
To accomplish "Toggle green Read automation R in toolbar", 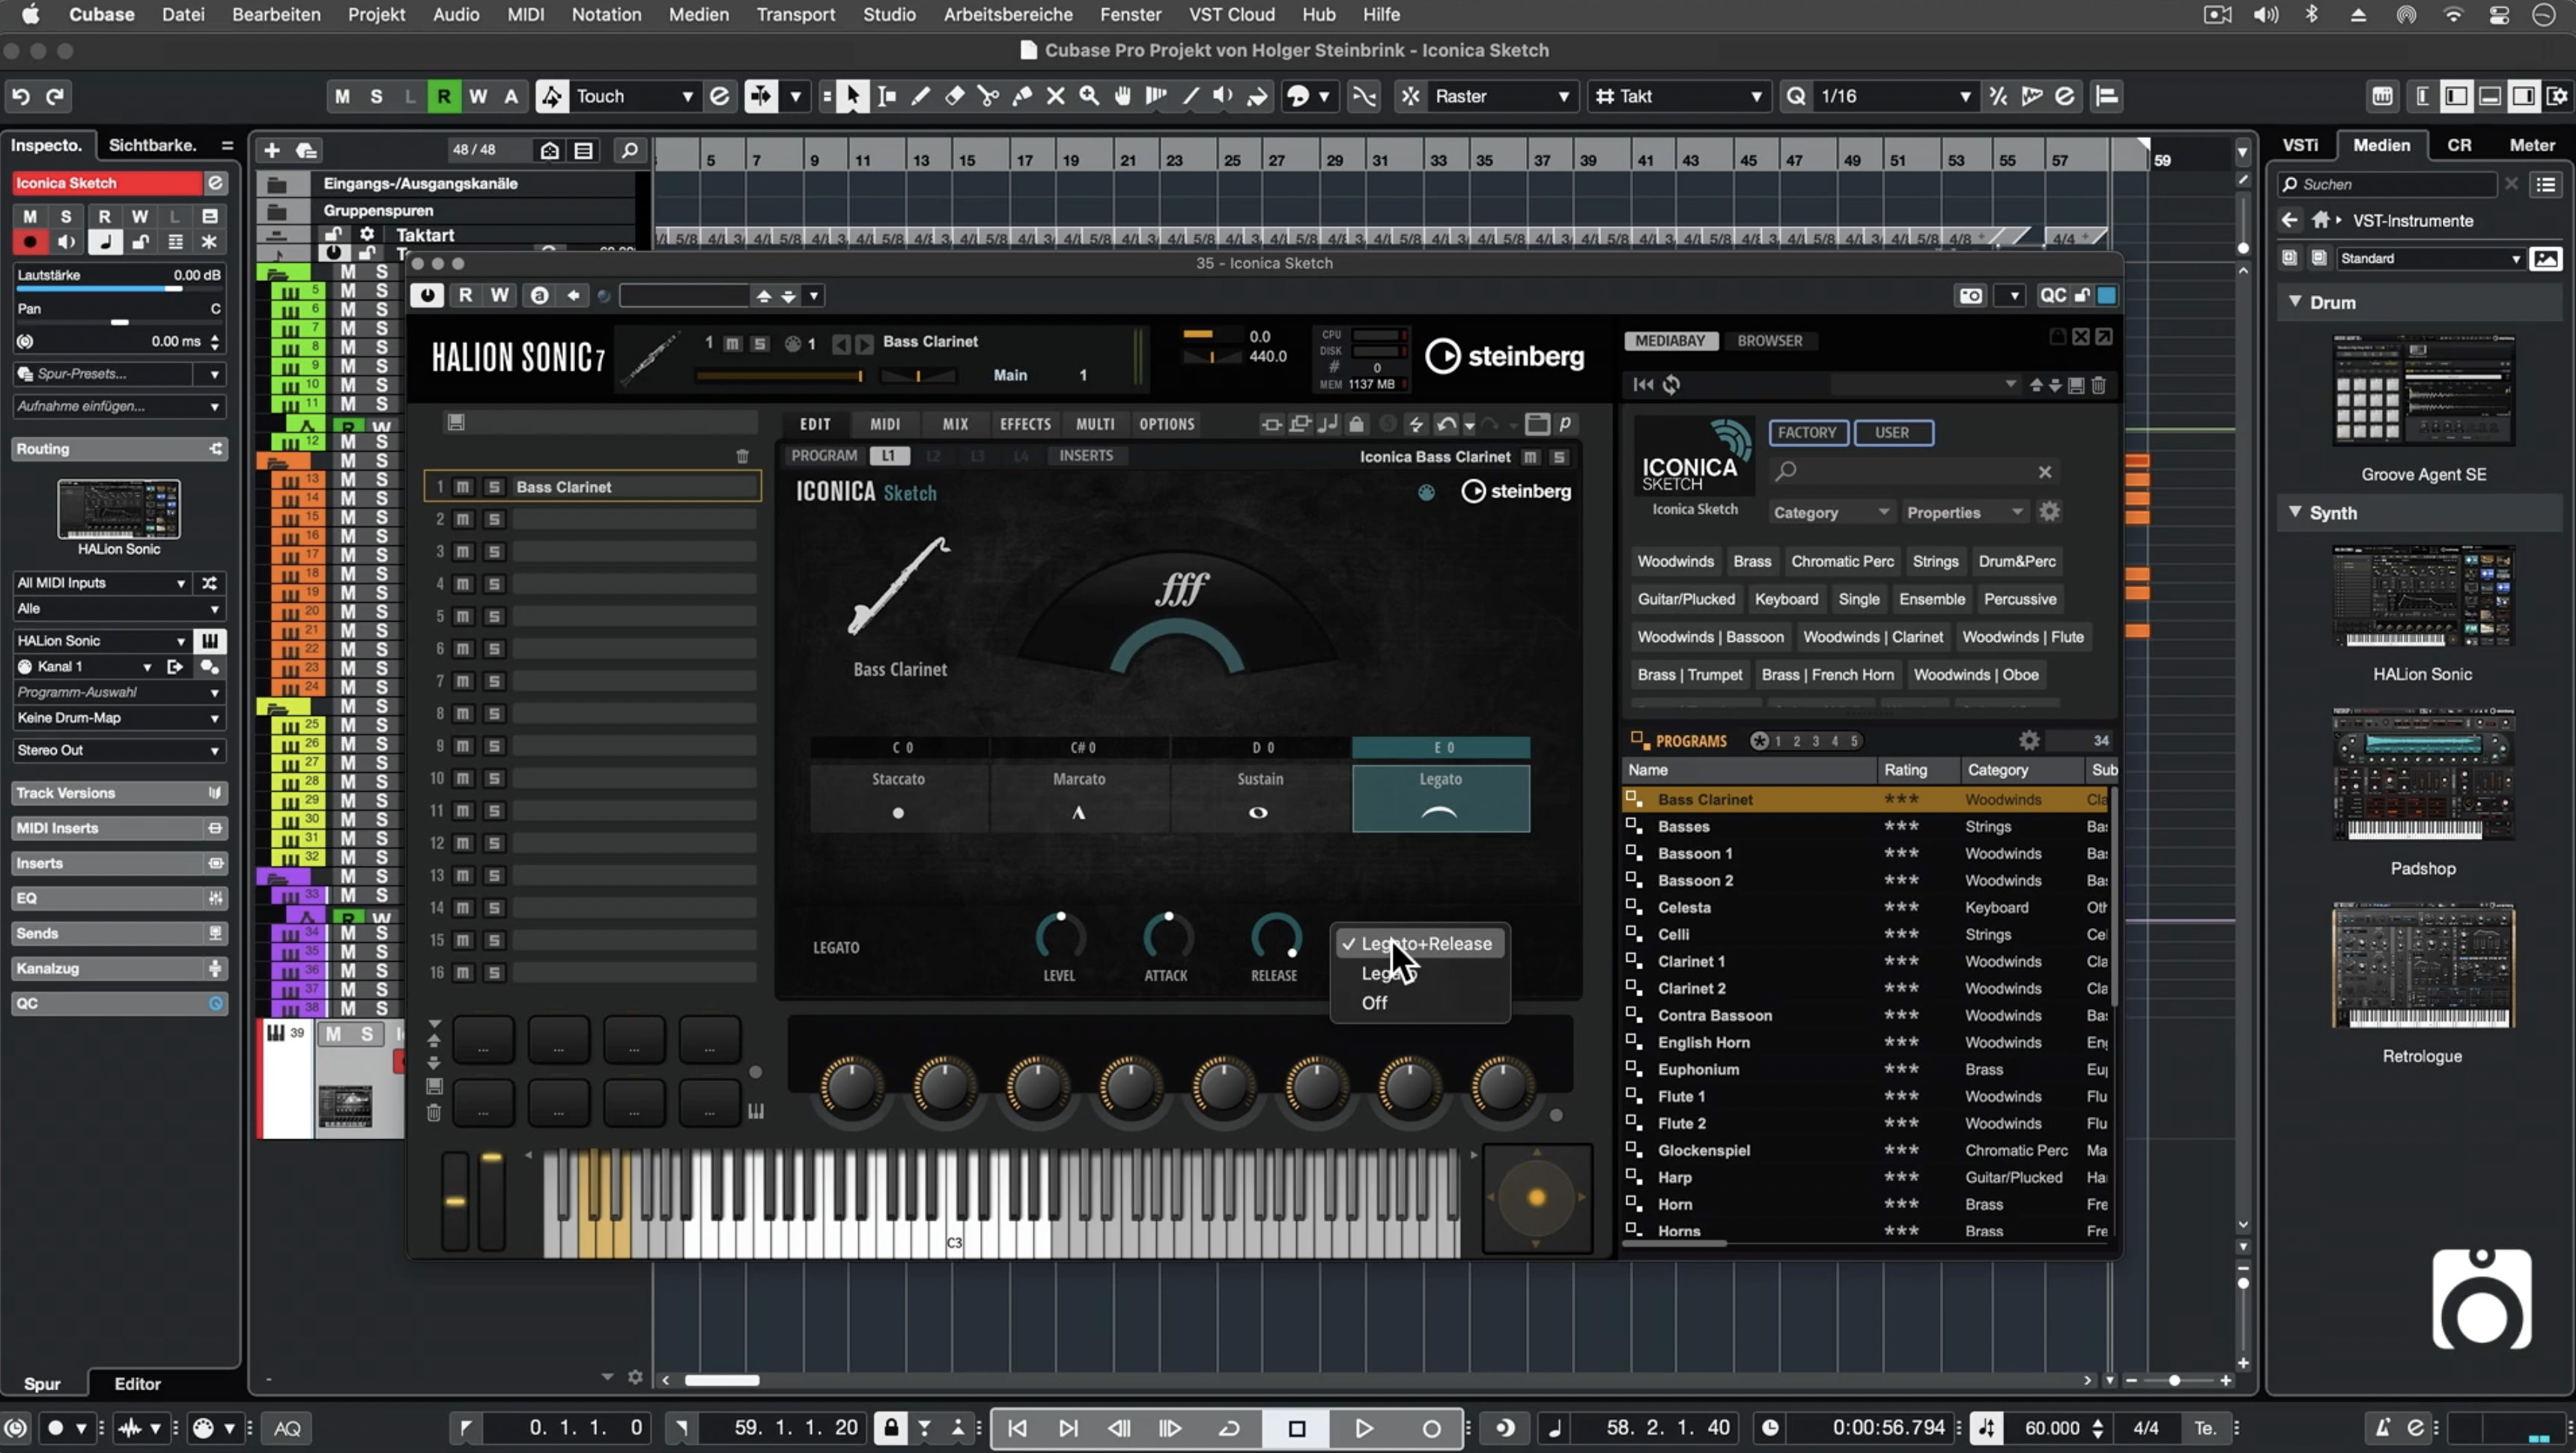I will point(443,96).
